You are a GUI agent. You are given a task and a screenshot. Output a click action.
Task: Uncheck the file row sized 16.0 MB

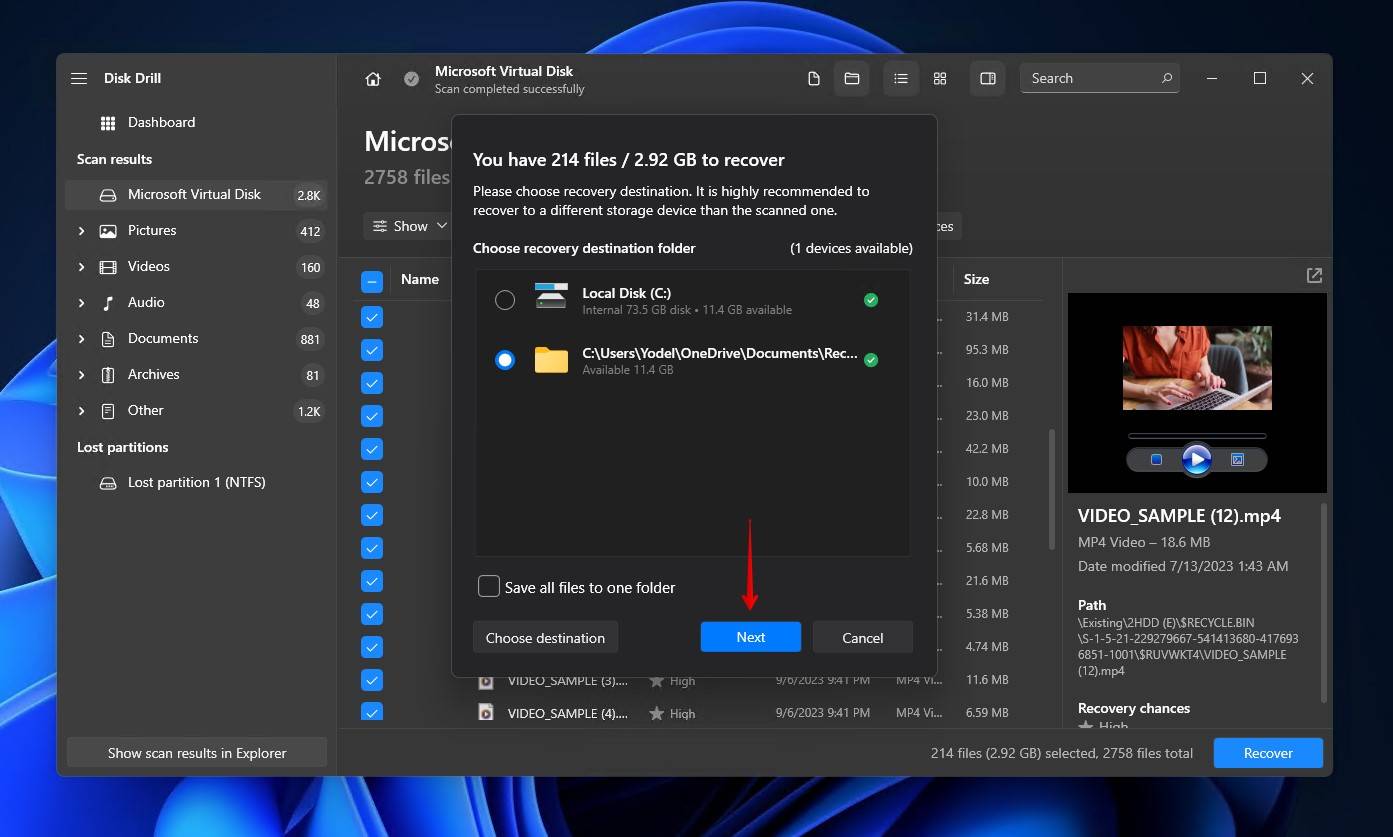click(x=372, y=383)
